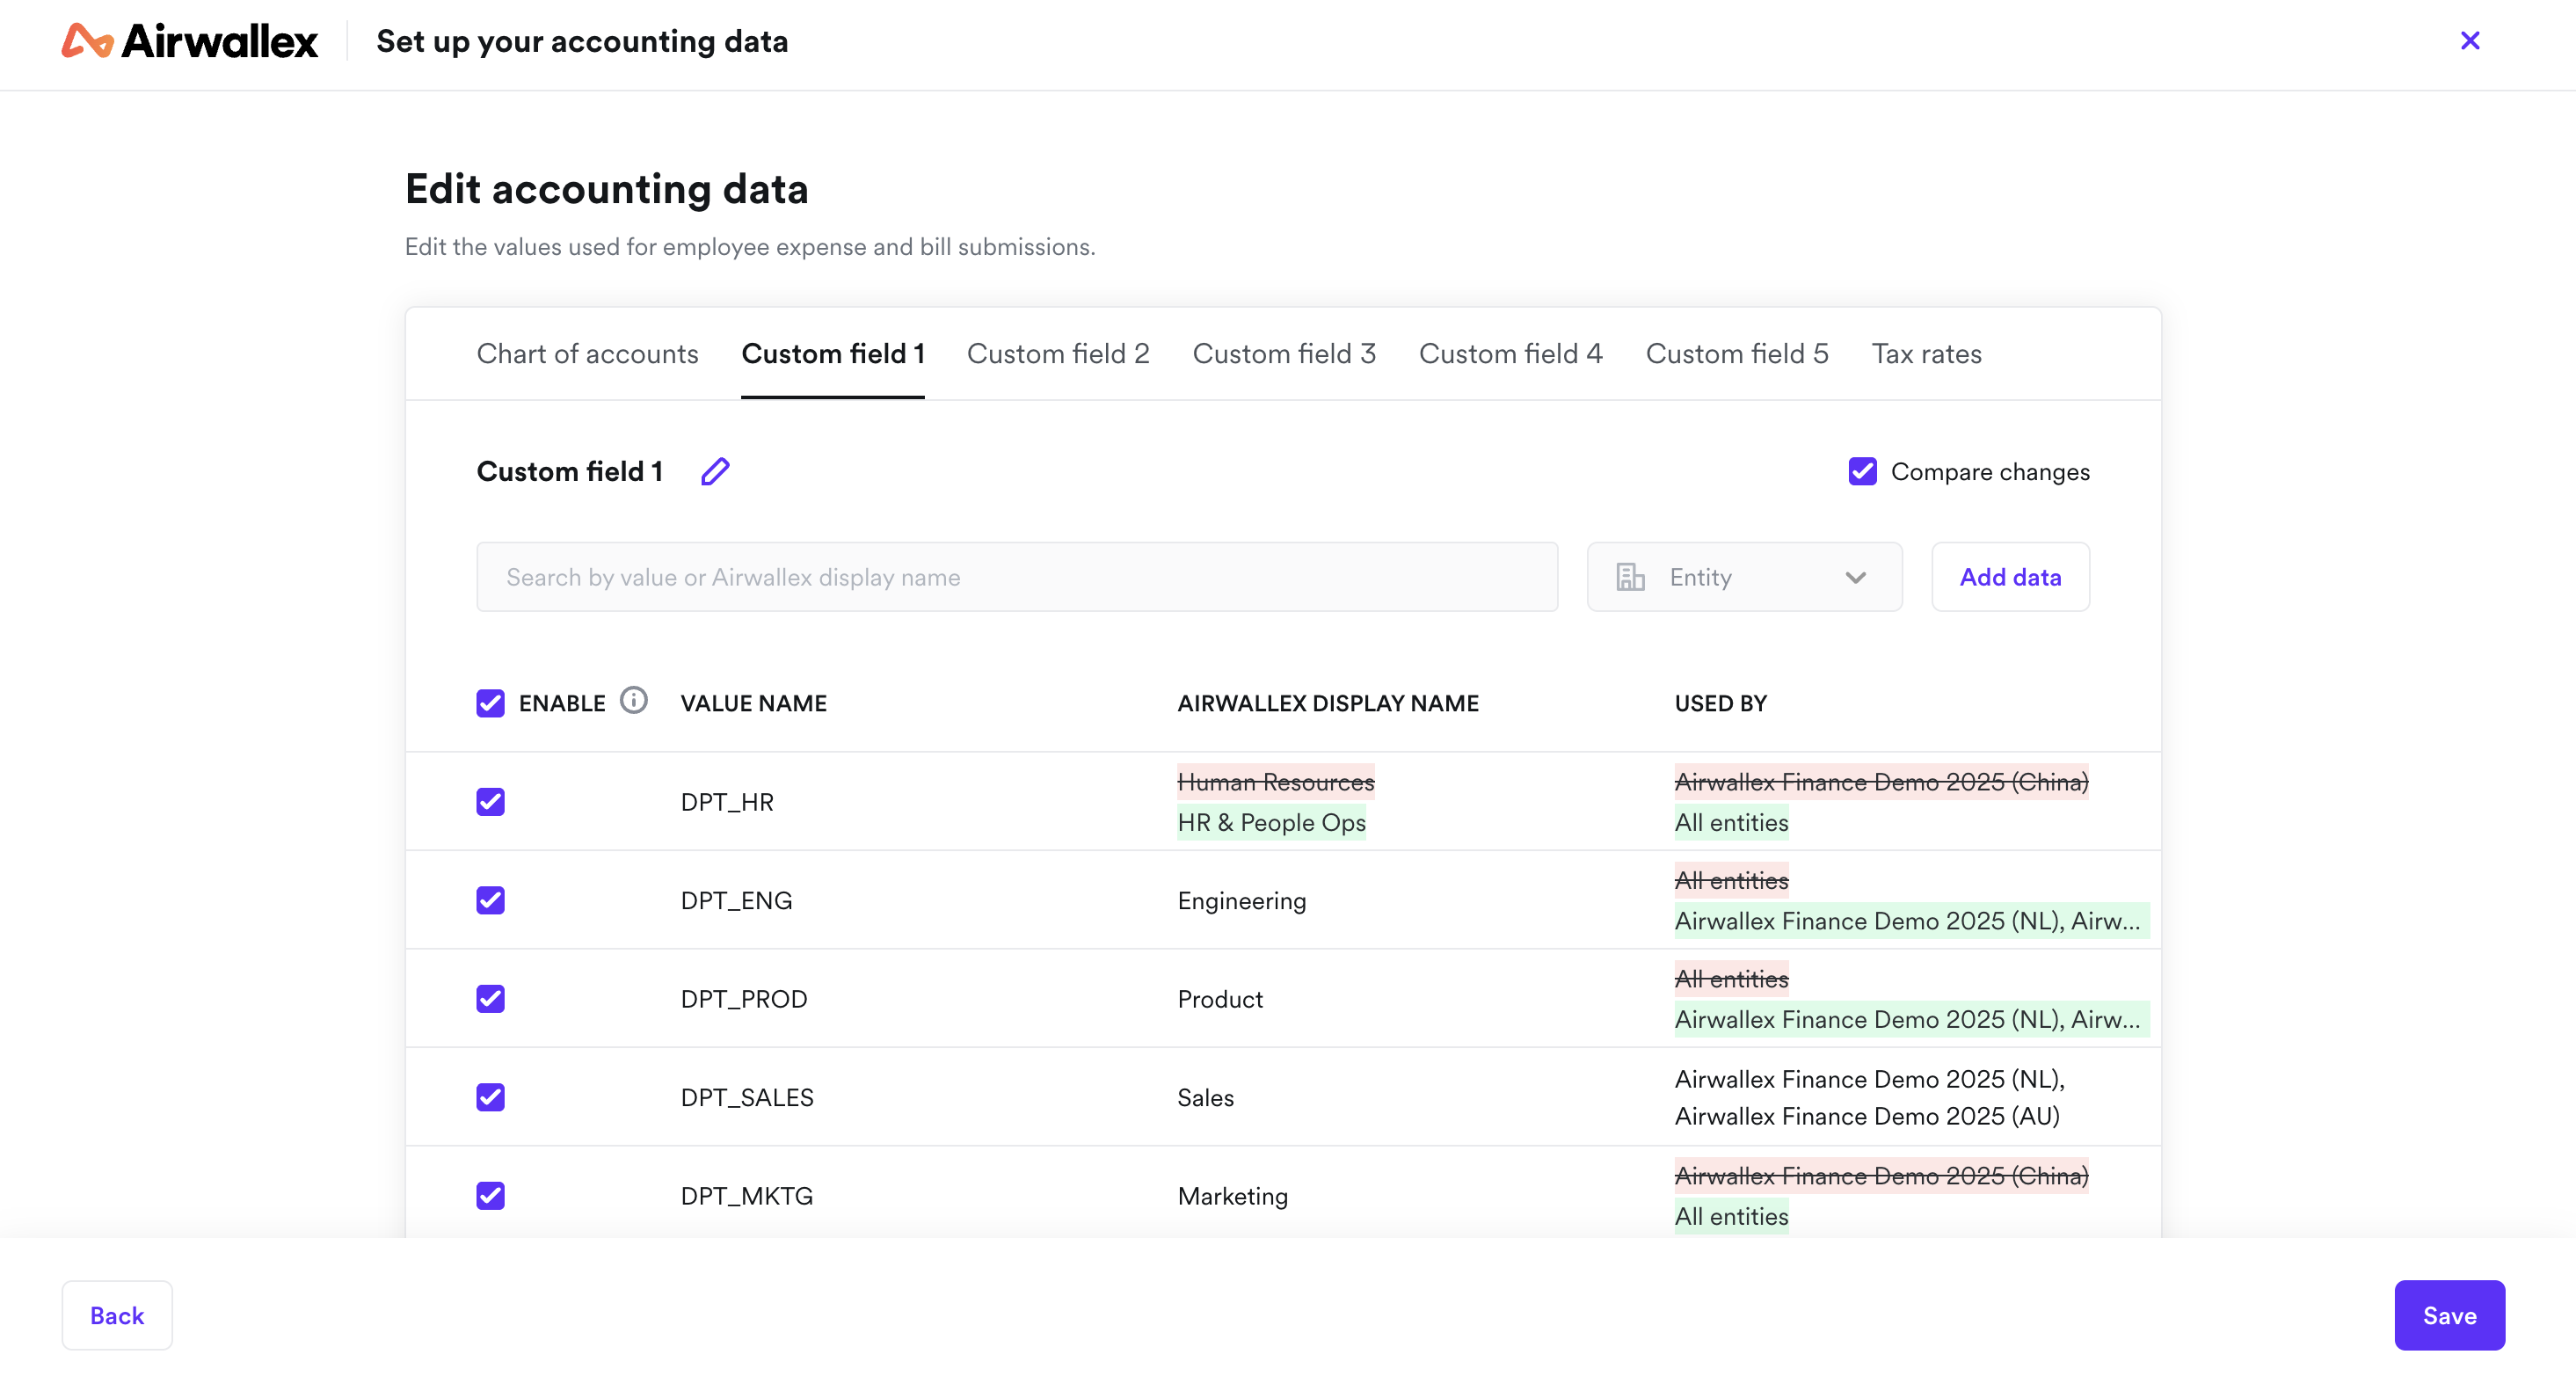Click the search by value input field
This screenshot has height=1391, width=2576.
coord(1017,577)
